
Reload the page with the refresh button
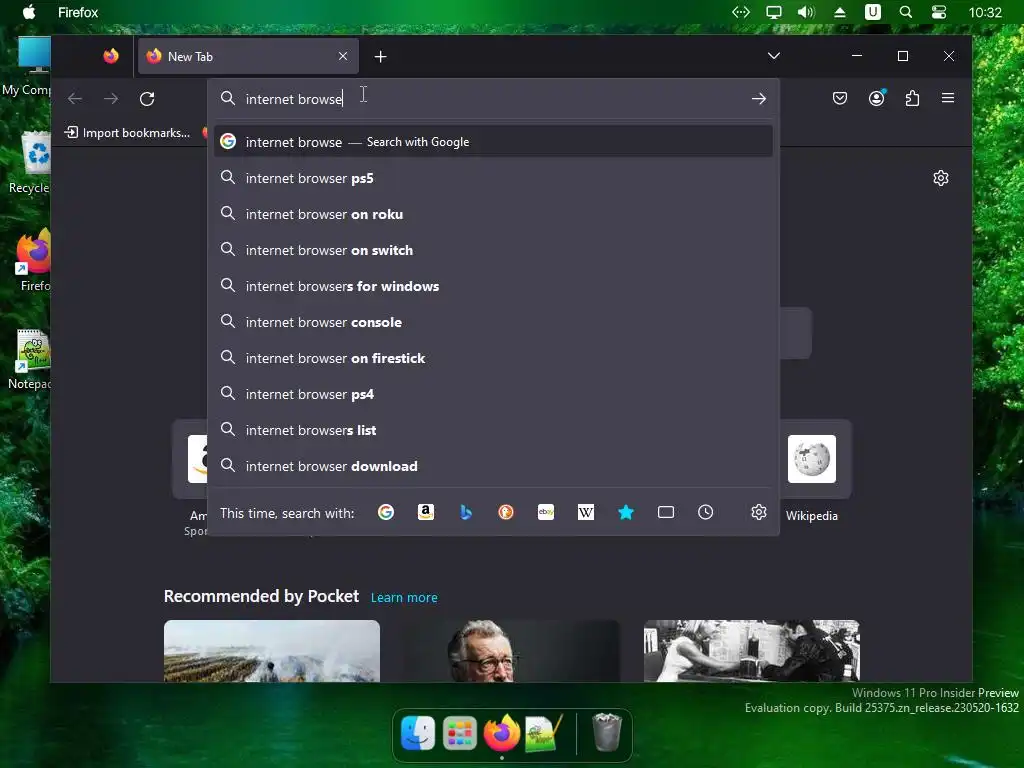point(147,99)
